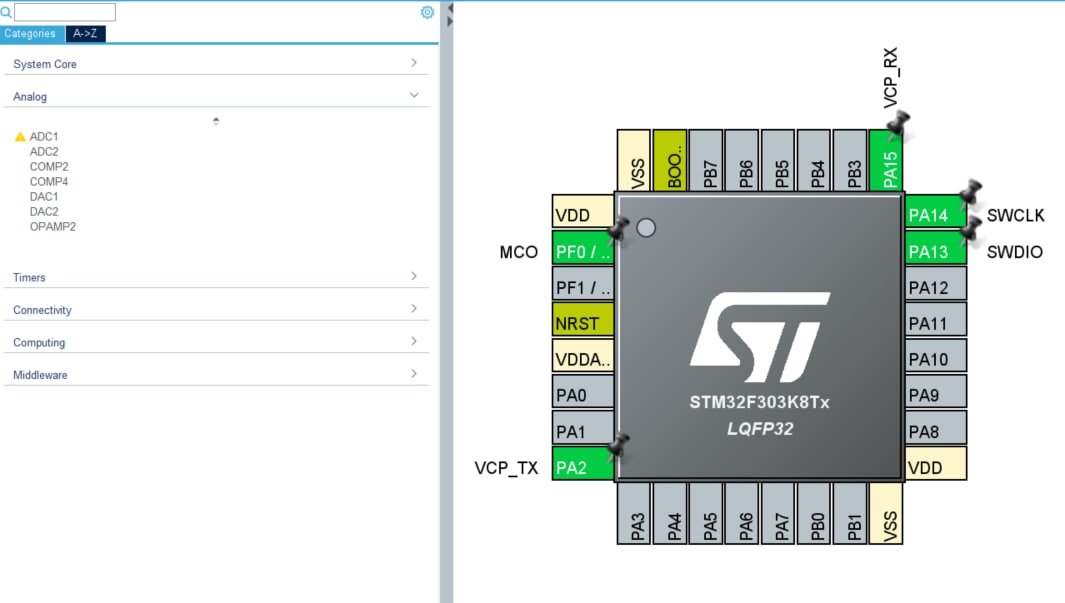The height and width of the screenshot is (603, 1065).
Task: Click the PB3 pin
Action: coord(850,161)
